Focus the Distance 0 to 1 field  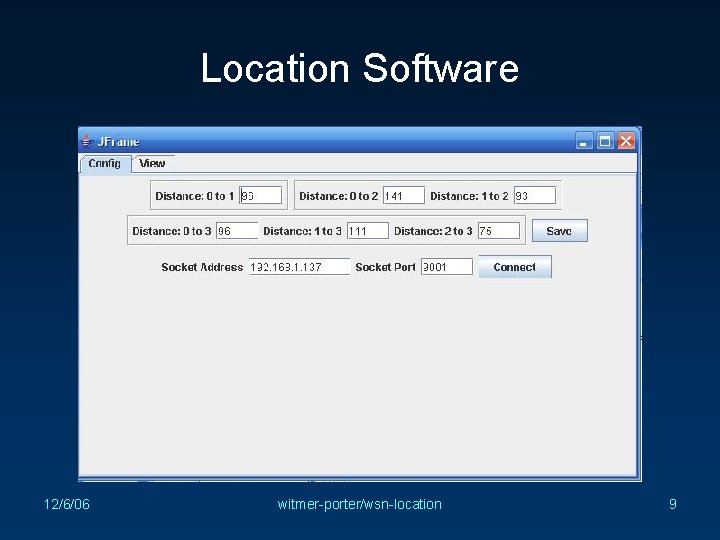tap(261, 195)
